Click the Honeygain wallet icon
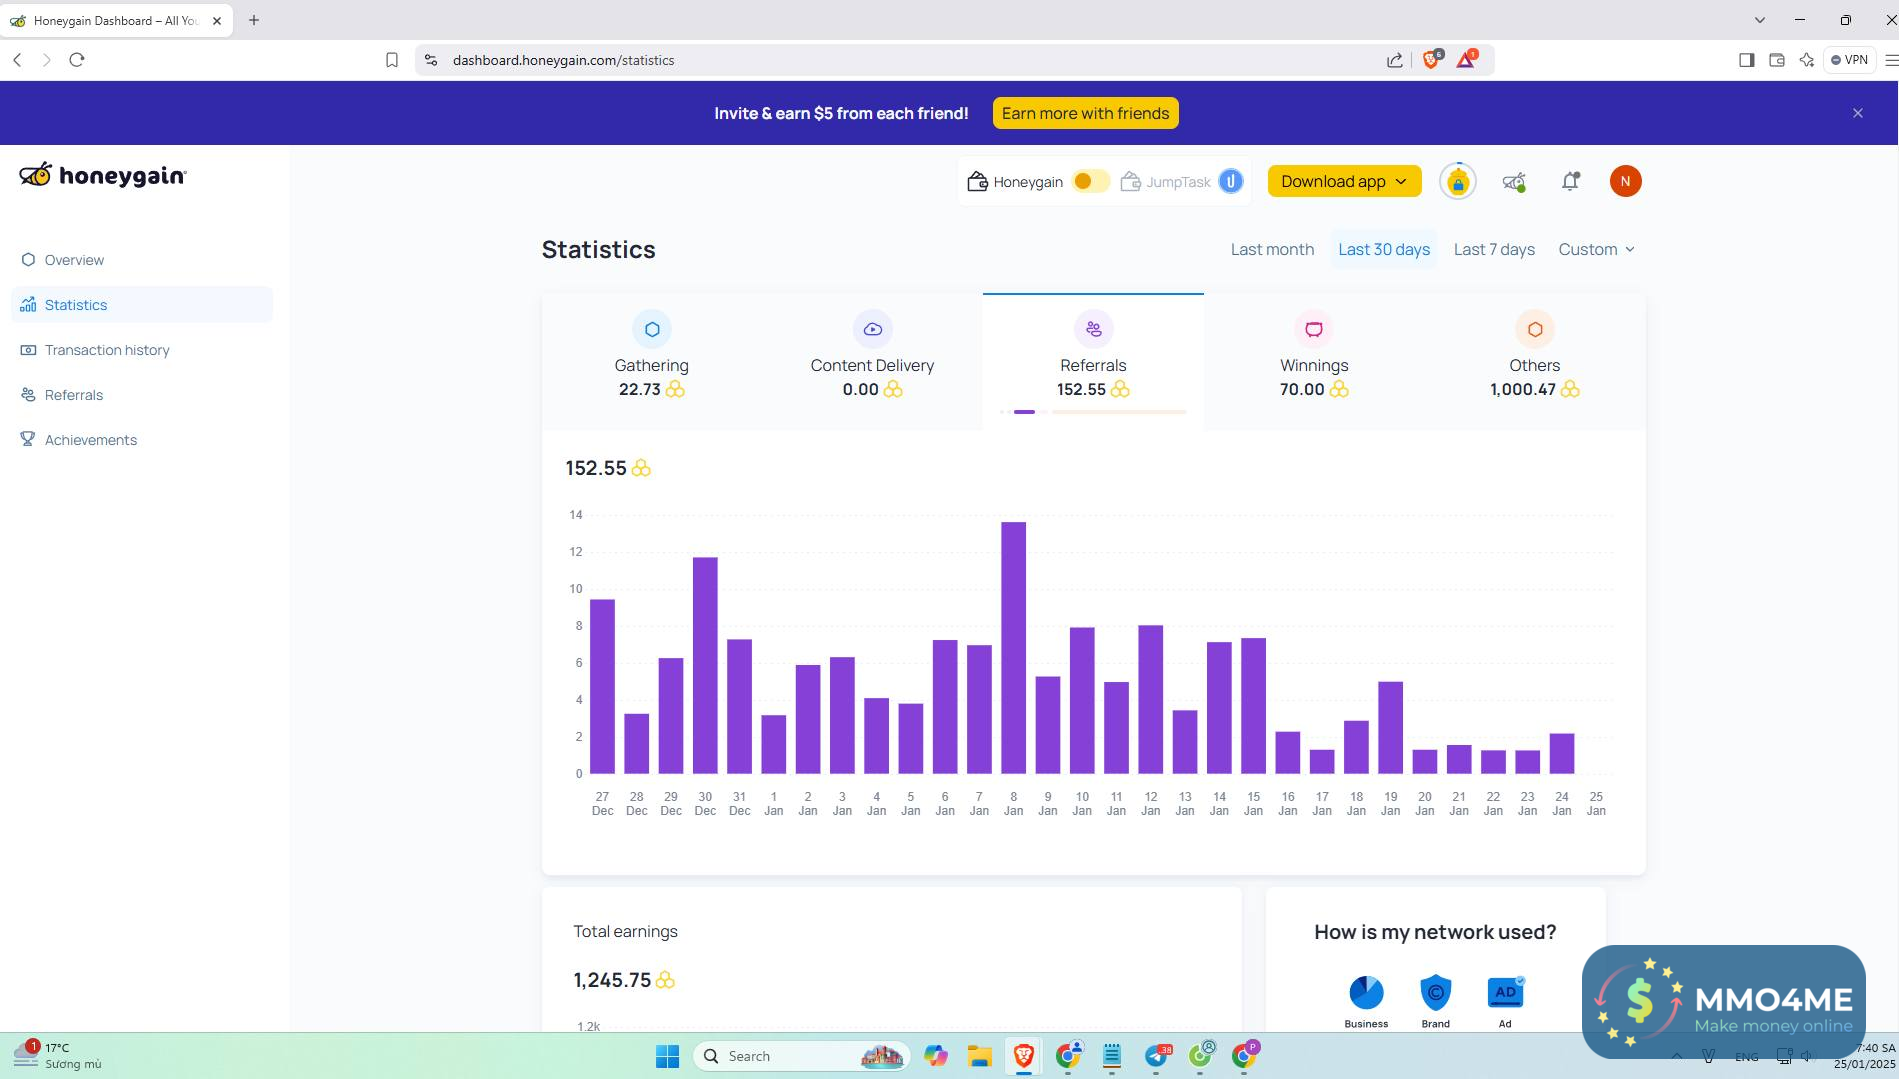This screenshot has width=1899, height=1079. click(977, 181)
